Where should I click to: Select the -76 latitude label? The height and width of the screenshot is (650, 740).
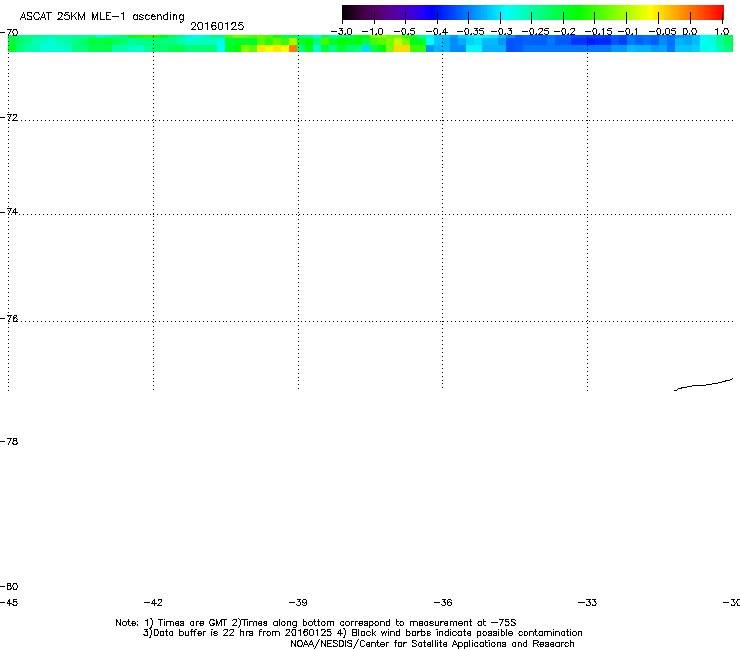coord(9,319)
